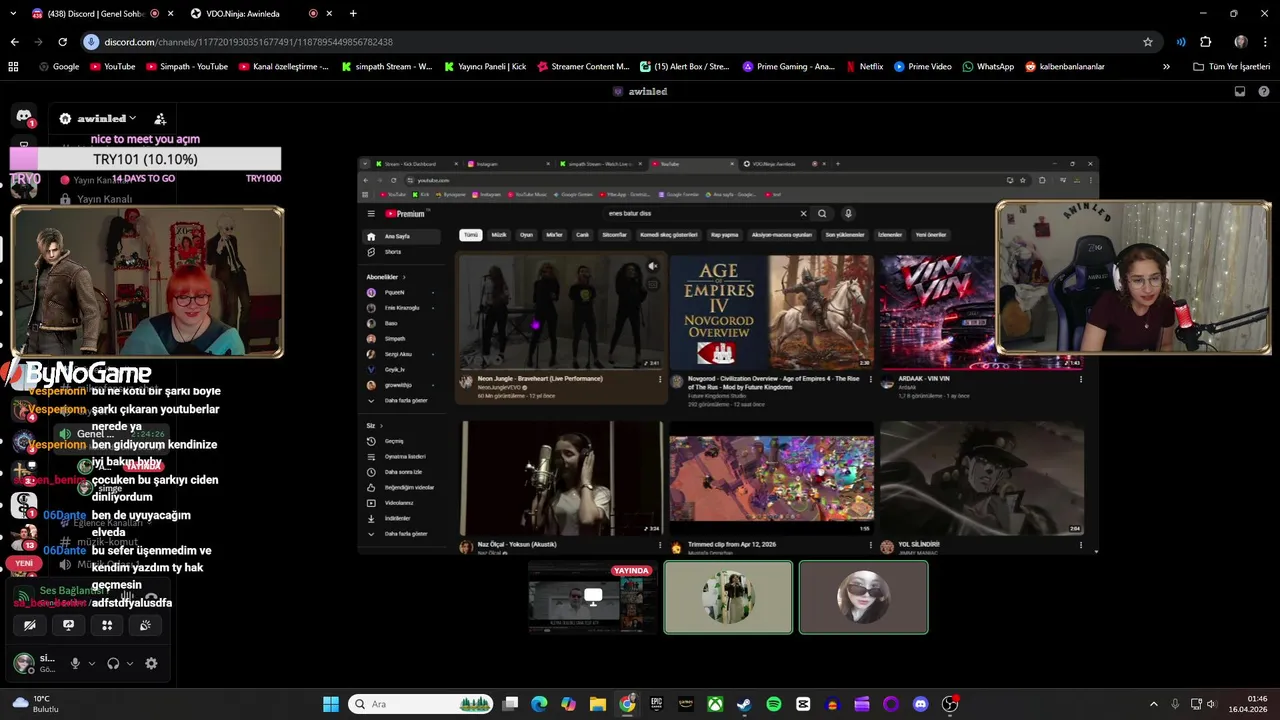Toggle Discord microphone mute button

point(75,663)
